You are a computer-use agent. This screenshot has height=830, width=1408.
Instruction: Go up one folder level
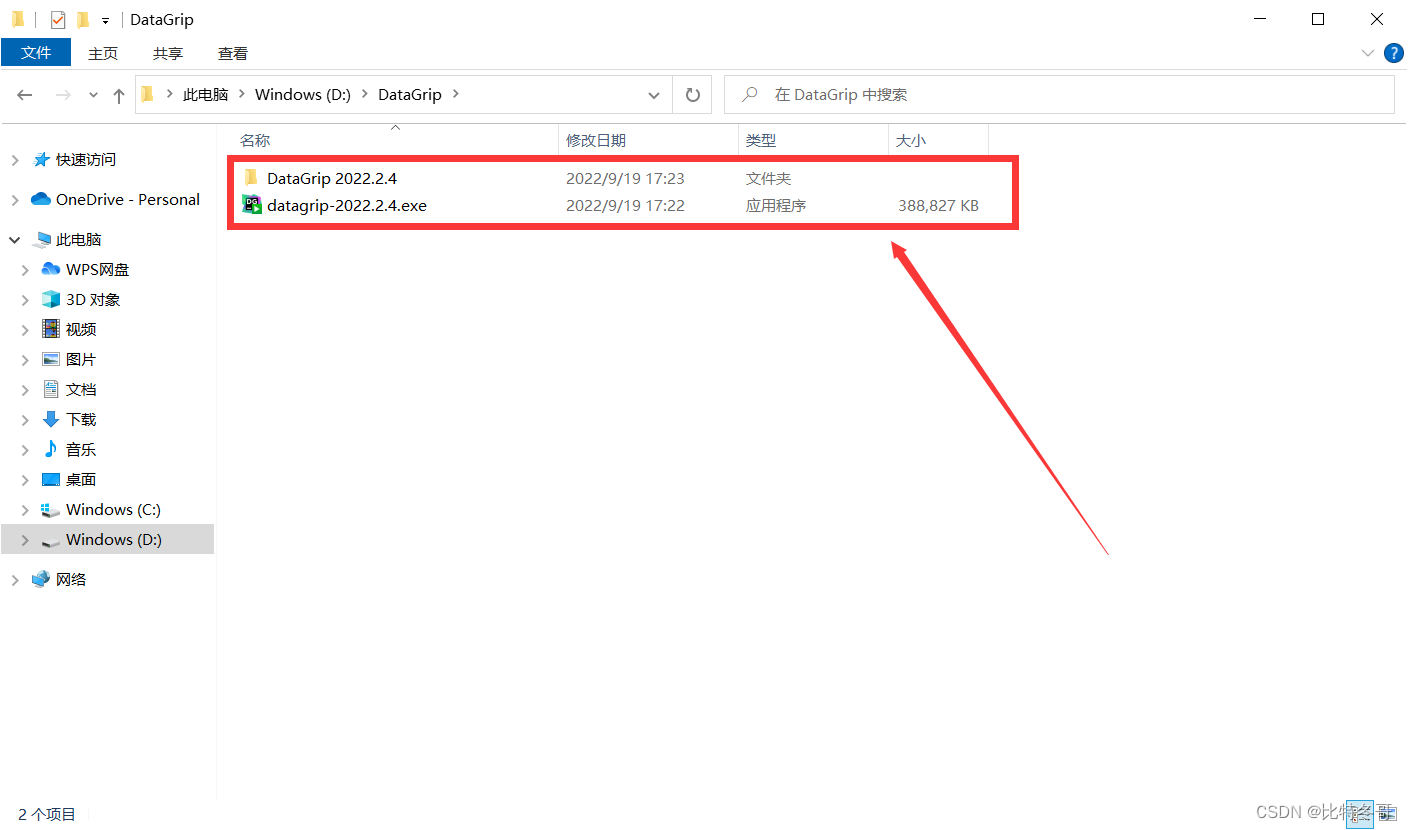(x=119, y=95)
